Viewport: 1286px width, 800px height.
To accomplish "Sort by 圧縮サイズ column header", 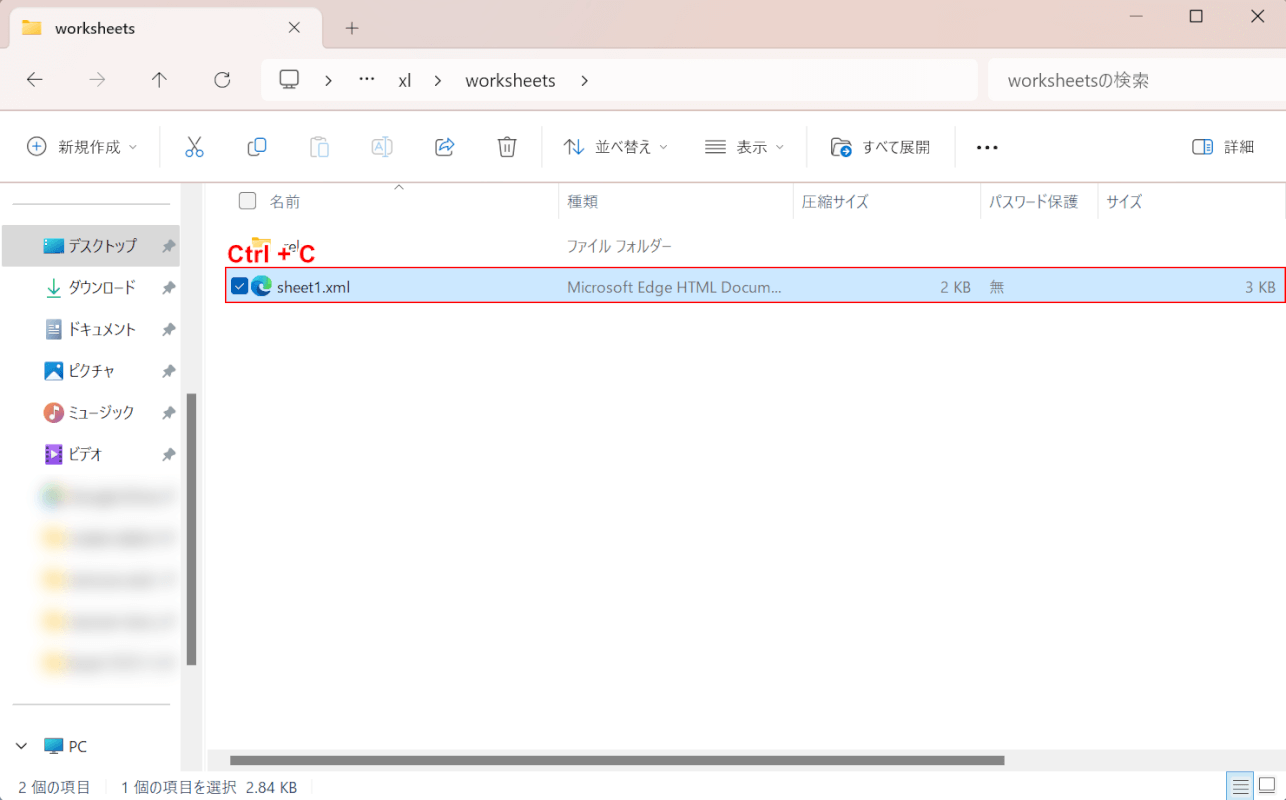I will click(x=835, y=201).
